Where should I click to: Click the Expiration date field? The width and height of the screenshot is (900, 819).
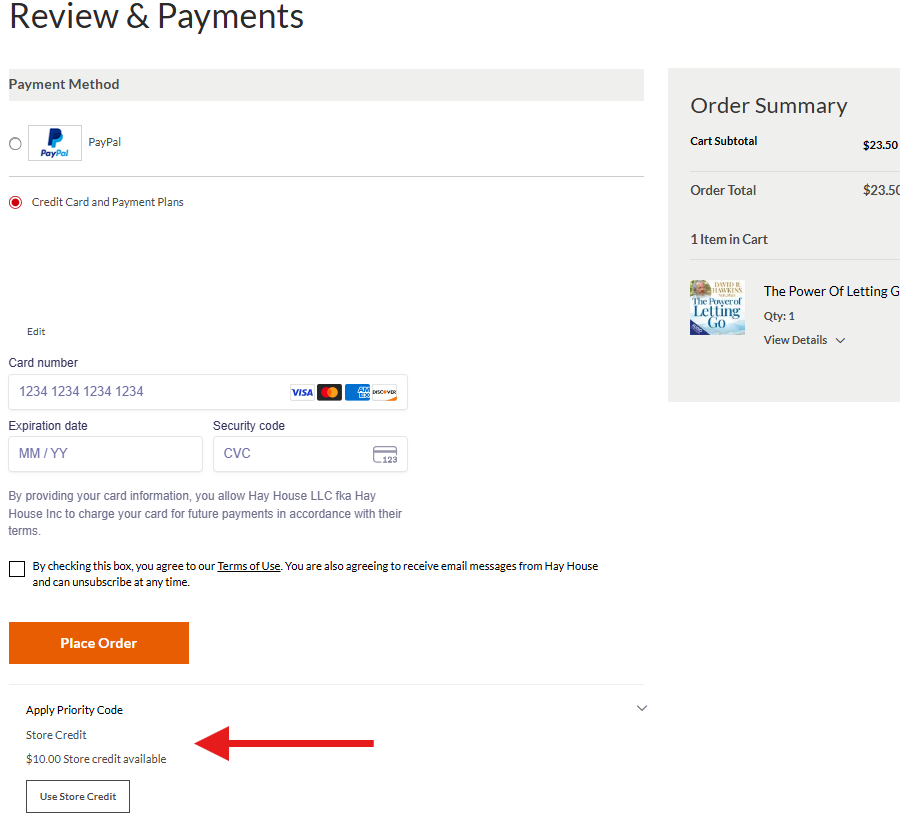[105, 454]
